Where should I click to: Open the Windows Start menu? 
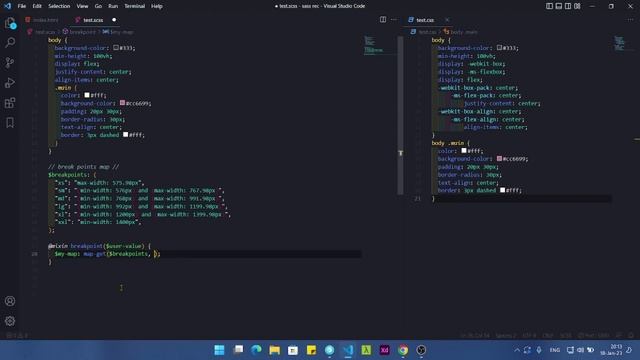point(219,350)
